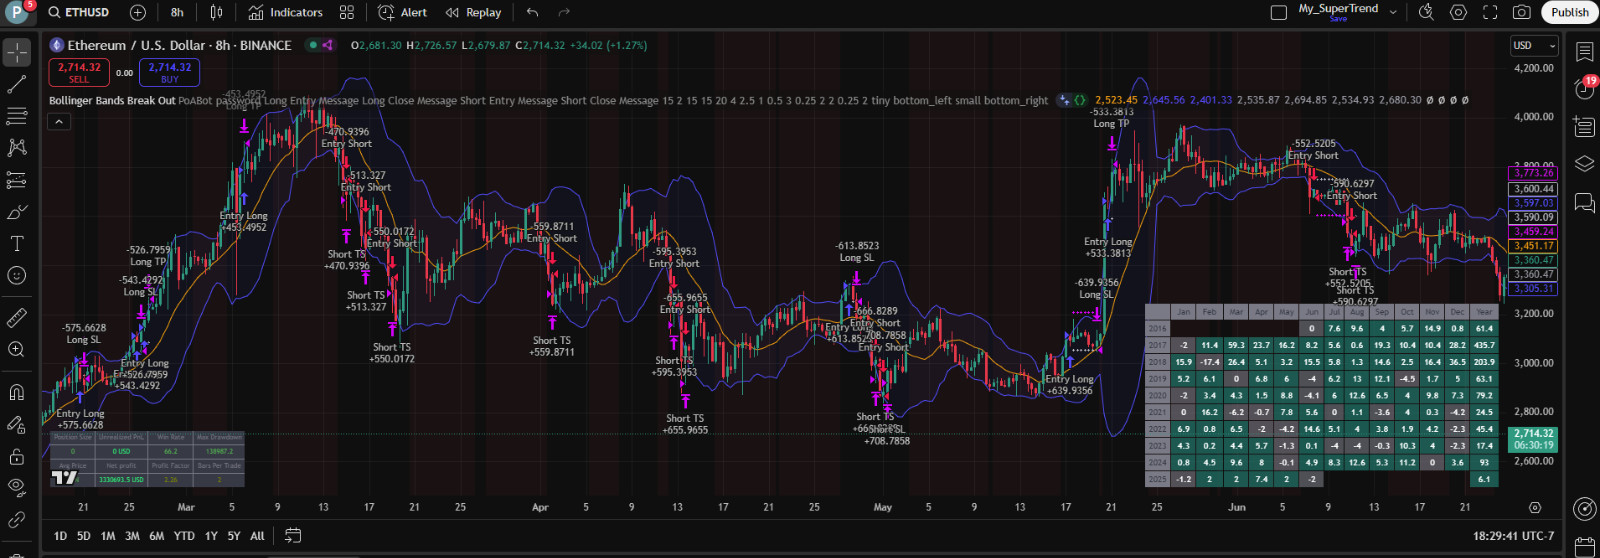Open chart settings hexagon icon

pyautogui.click(x=1459, y=12)
